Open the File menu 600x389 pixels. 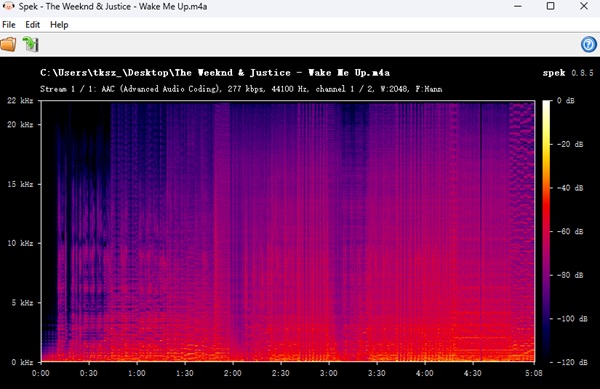click(9, 24)
